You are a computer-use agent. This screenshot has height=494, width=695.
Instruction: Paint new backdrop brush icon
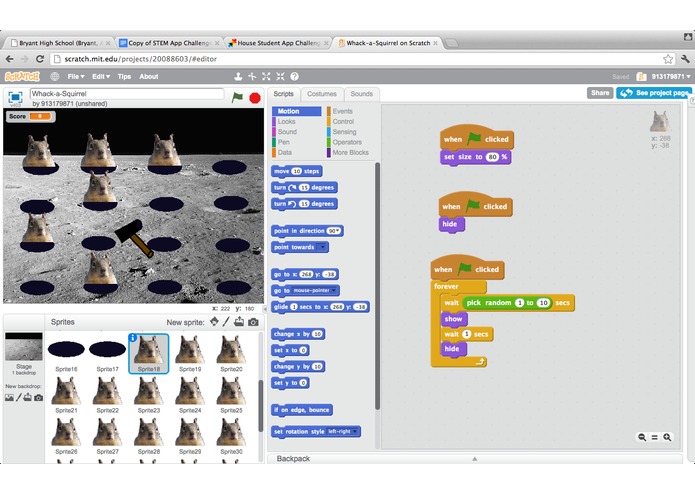19,397
